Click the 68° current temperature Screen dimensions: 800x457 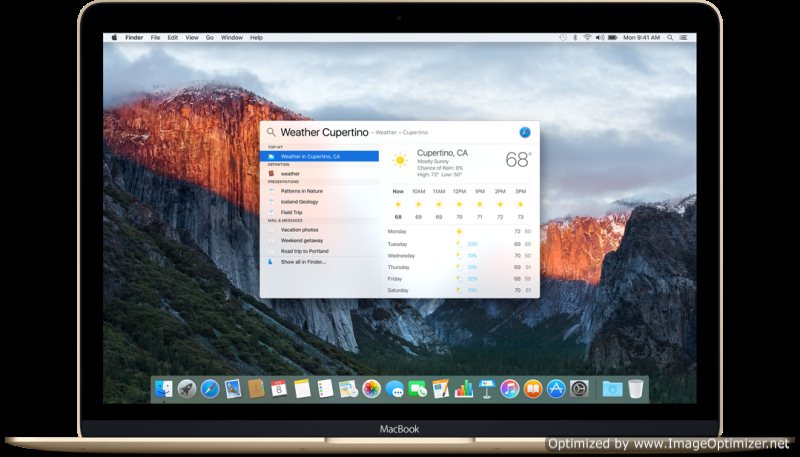(518, 160)
